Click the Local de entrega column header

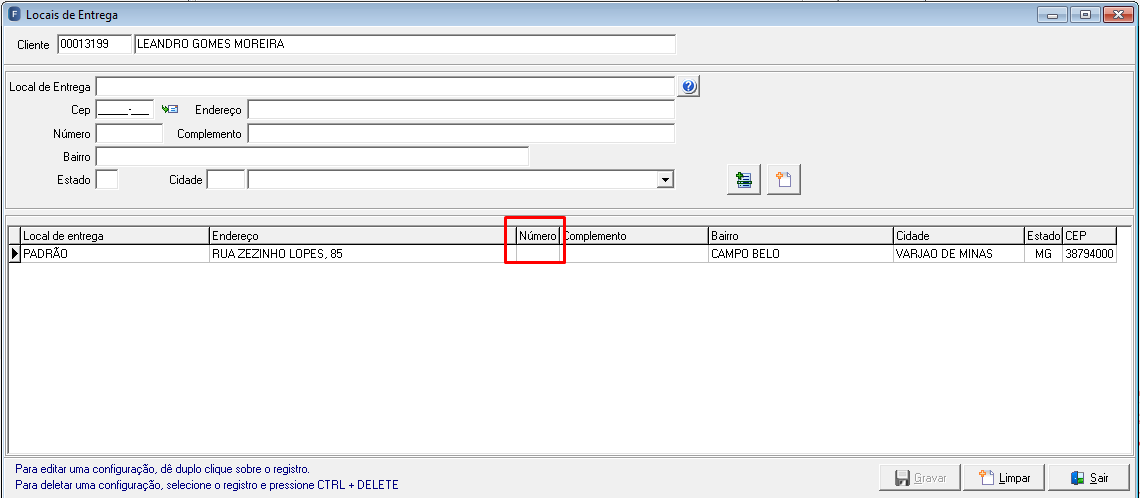[115, 236]
